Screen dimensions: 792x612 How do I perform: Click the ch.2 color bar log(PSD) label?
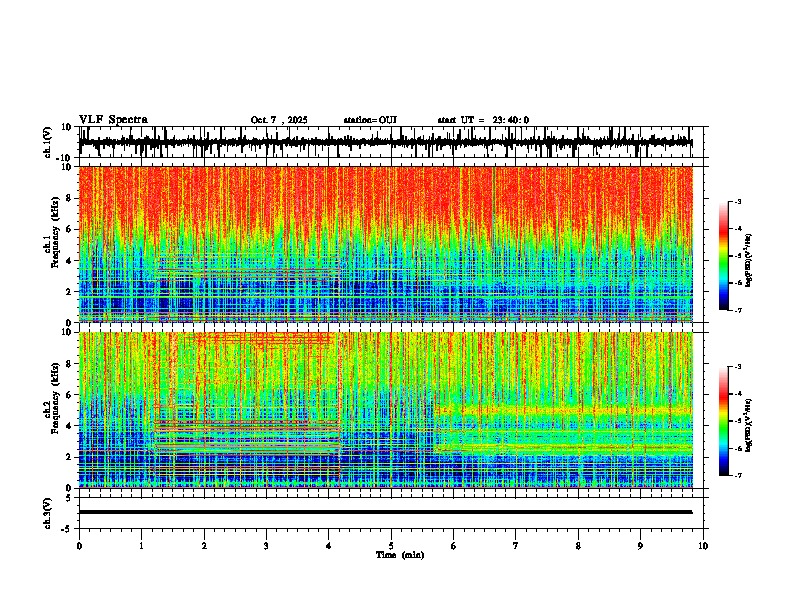pos(749,425)
